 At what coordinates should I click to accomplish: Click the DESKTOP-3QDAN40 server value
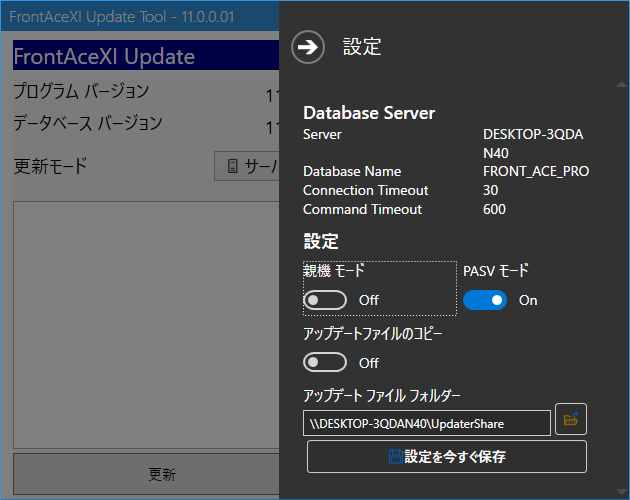pyautogui.click(x=532, y=143)
